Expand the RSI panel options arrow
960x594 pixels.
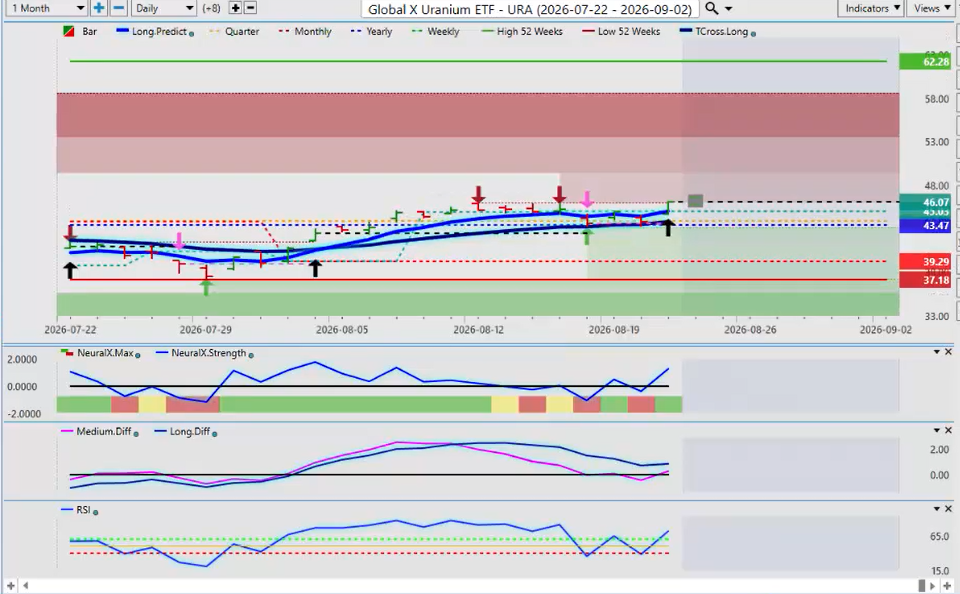tap(937, 509)
